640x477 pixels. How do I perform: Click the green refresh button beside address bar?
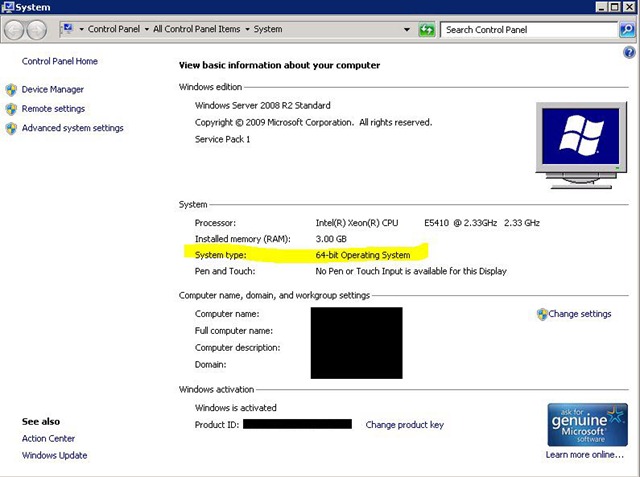tap(427, 30)
